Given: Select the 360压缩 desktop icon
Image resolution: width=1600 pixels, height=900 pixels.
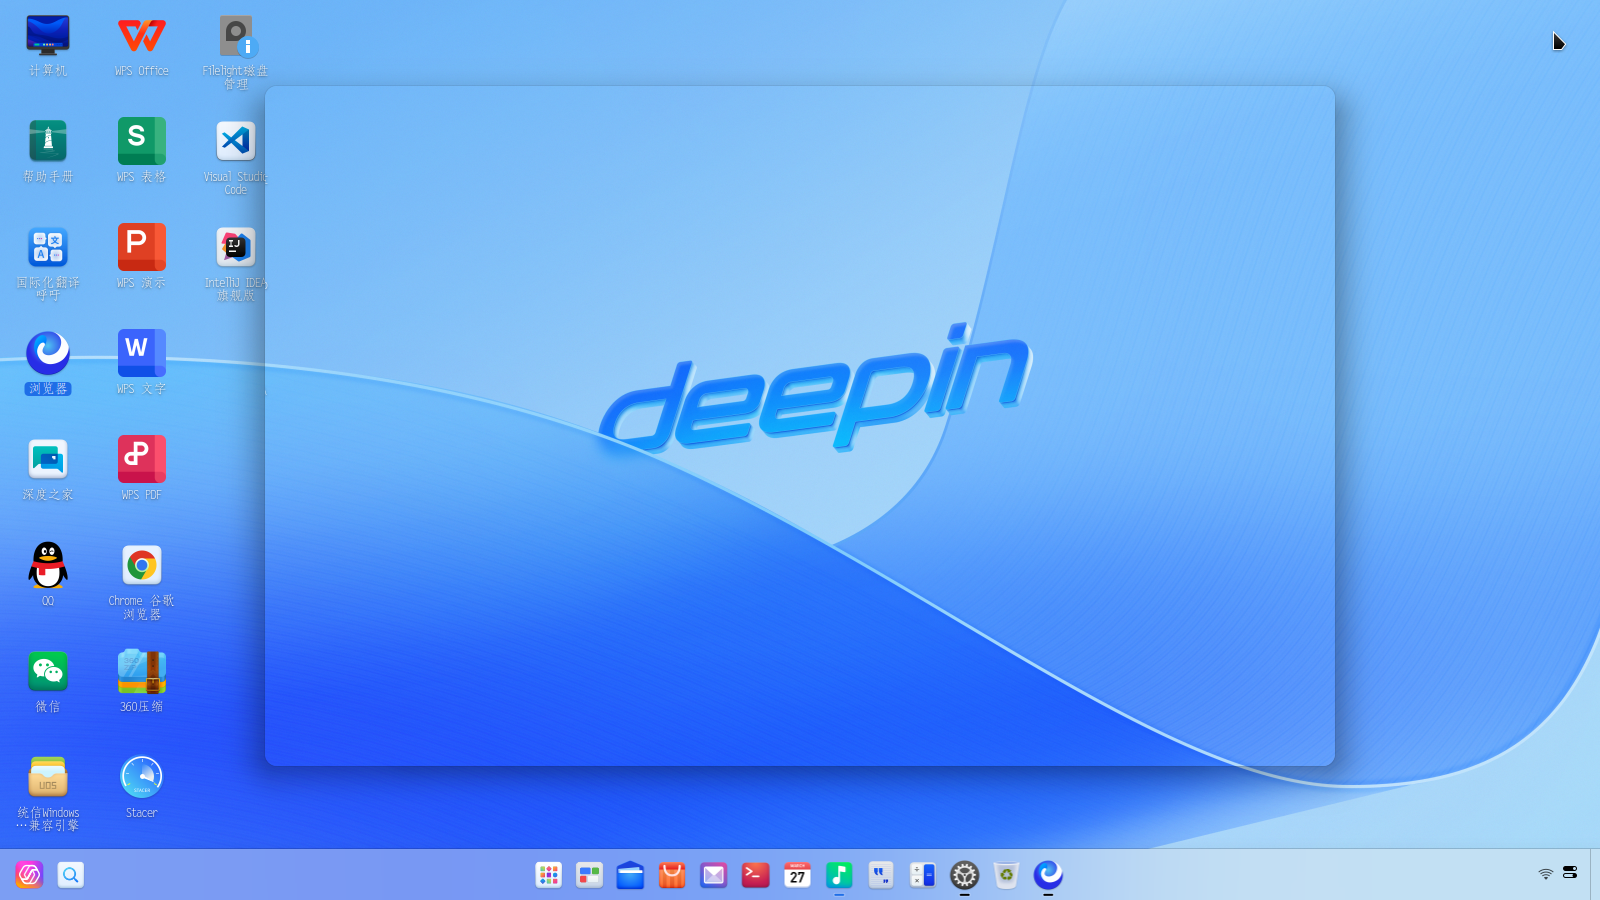Looking at the screenshot, I should (142, 671).
